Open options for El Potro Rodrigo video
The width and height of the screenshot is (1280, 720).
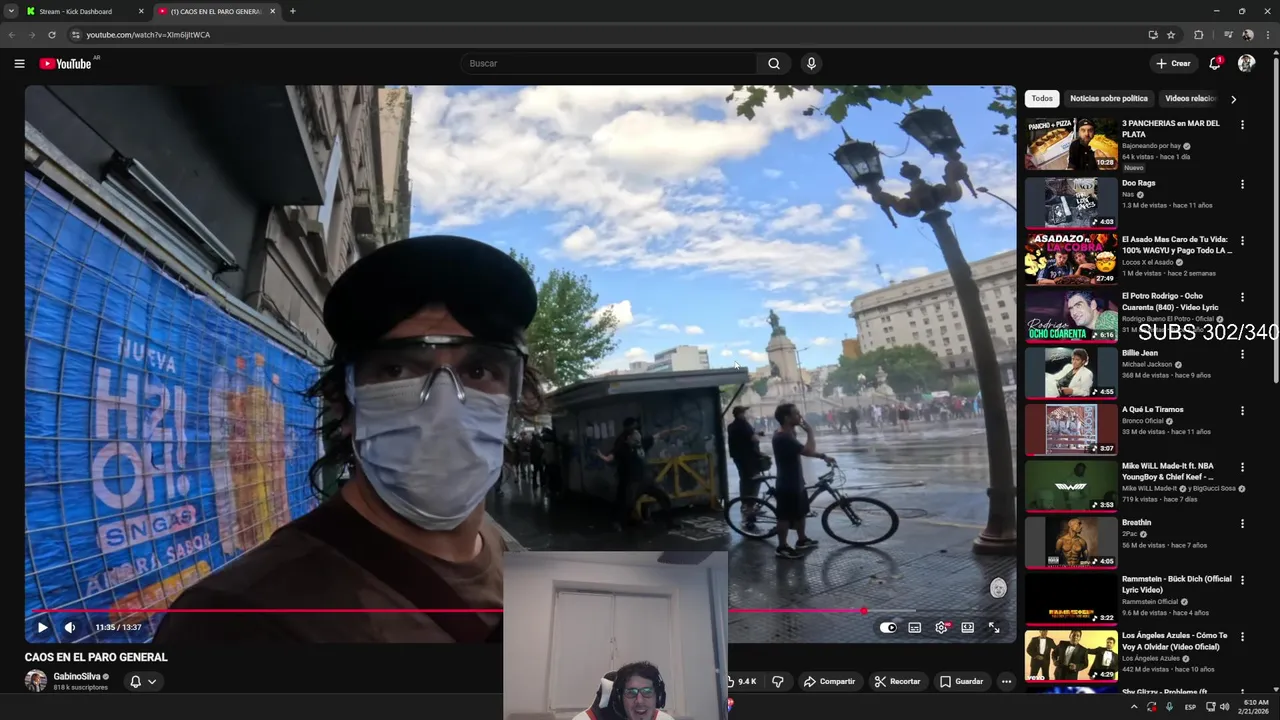pyautogui.click(x=1242, y=297)
